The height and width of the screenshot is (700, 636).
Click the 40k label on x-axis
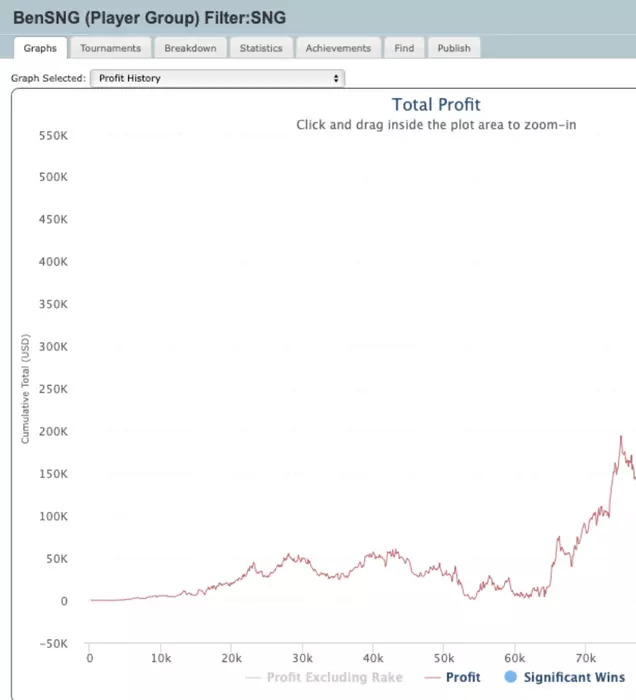pos(373,658)
